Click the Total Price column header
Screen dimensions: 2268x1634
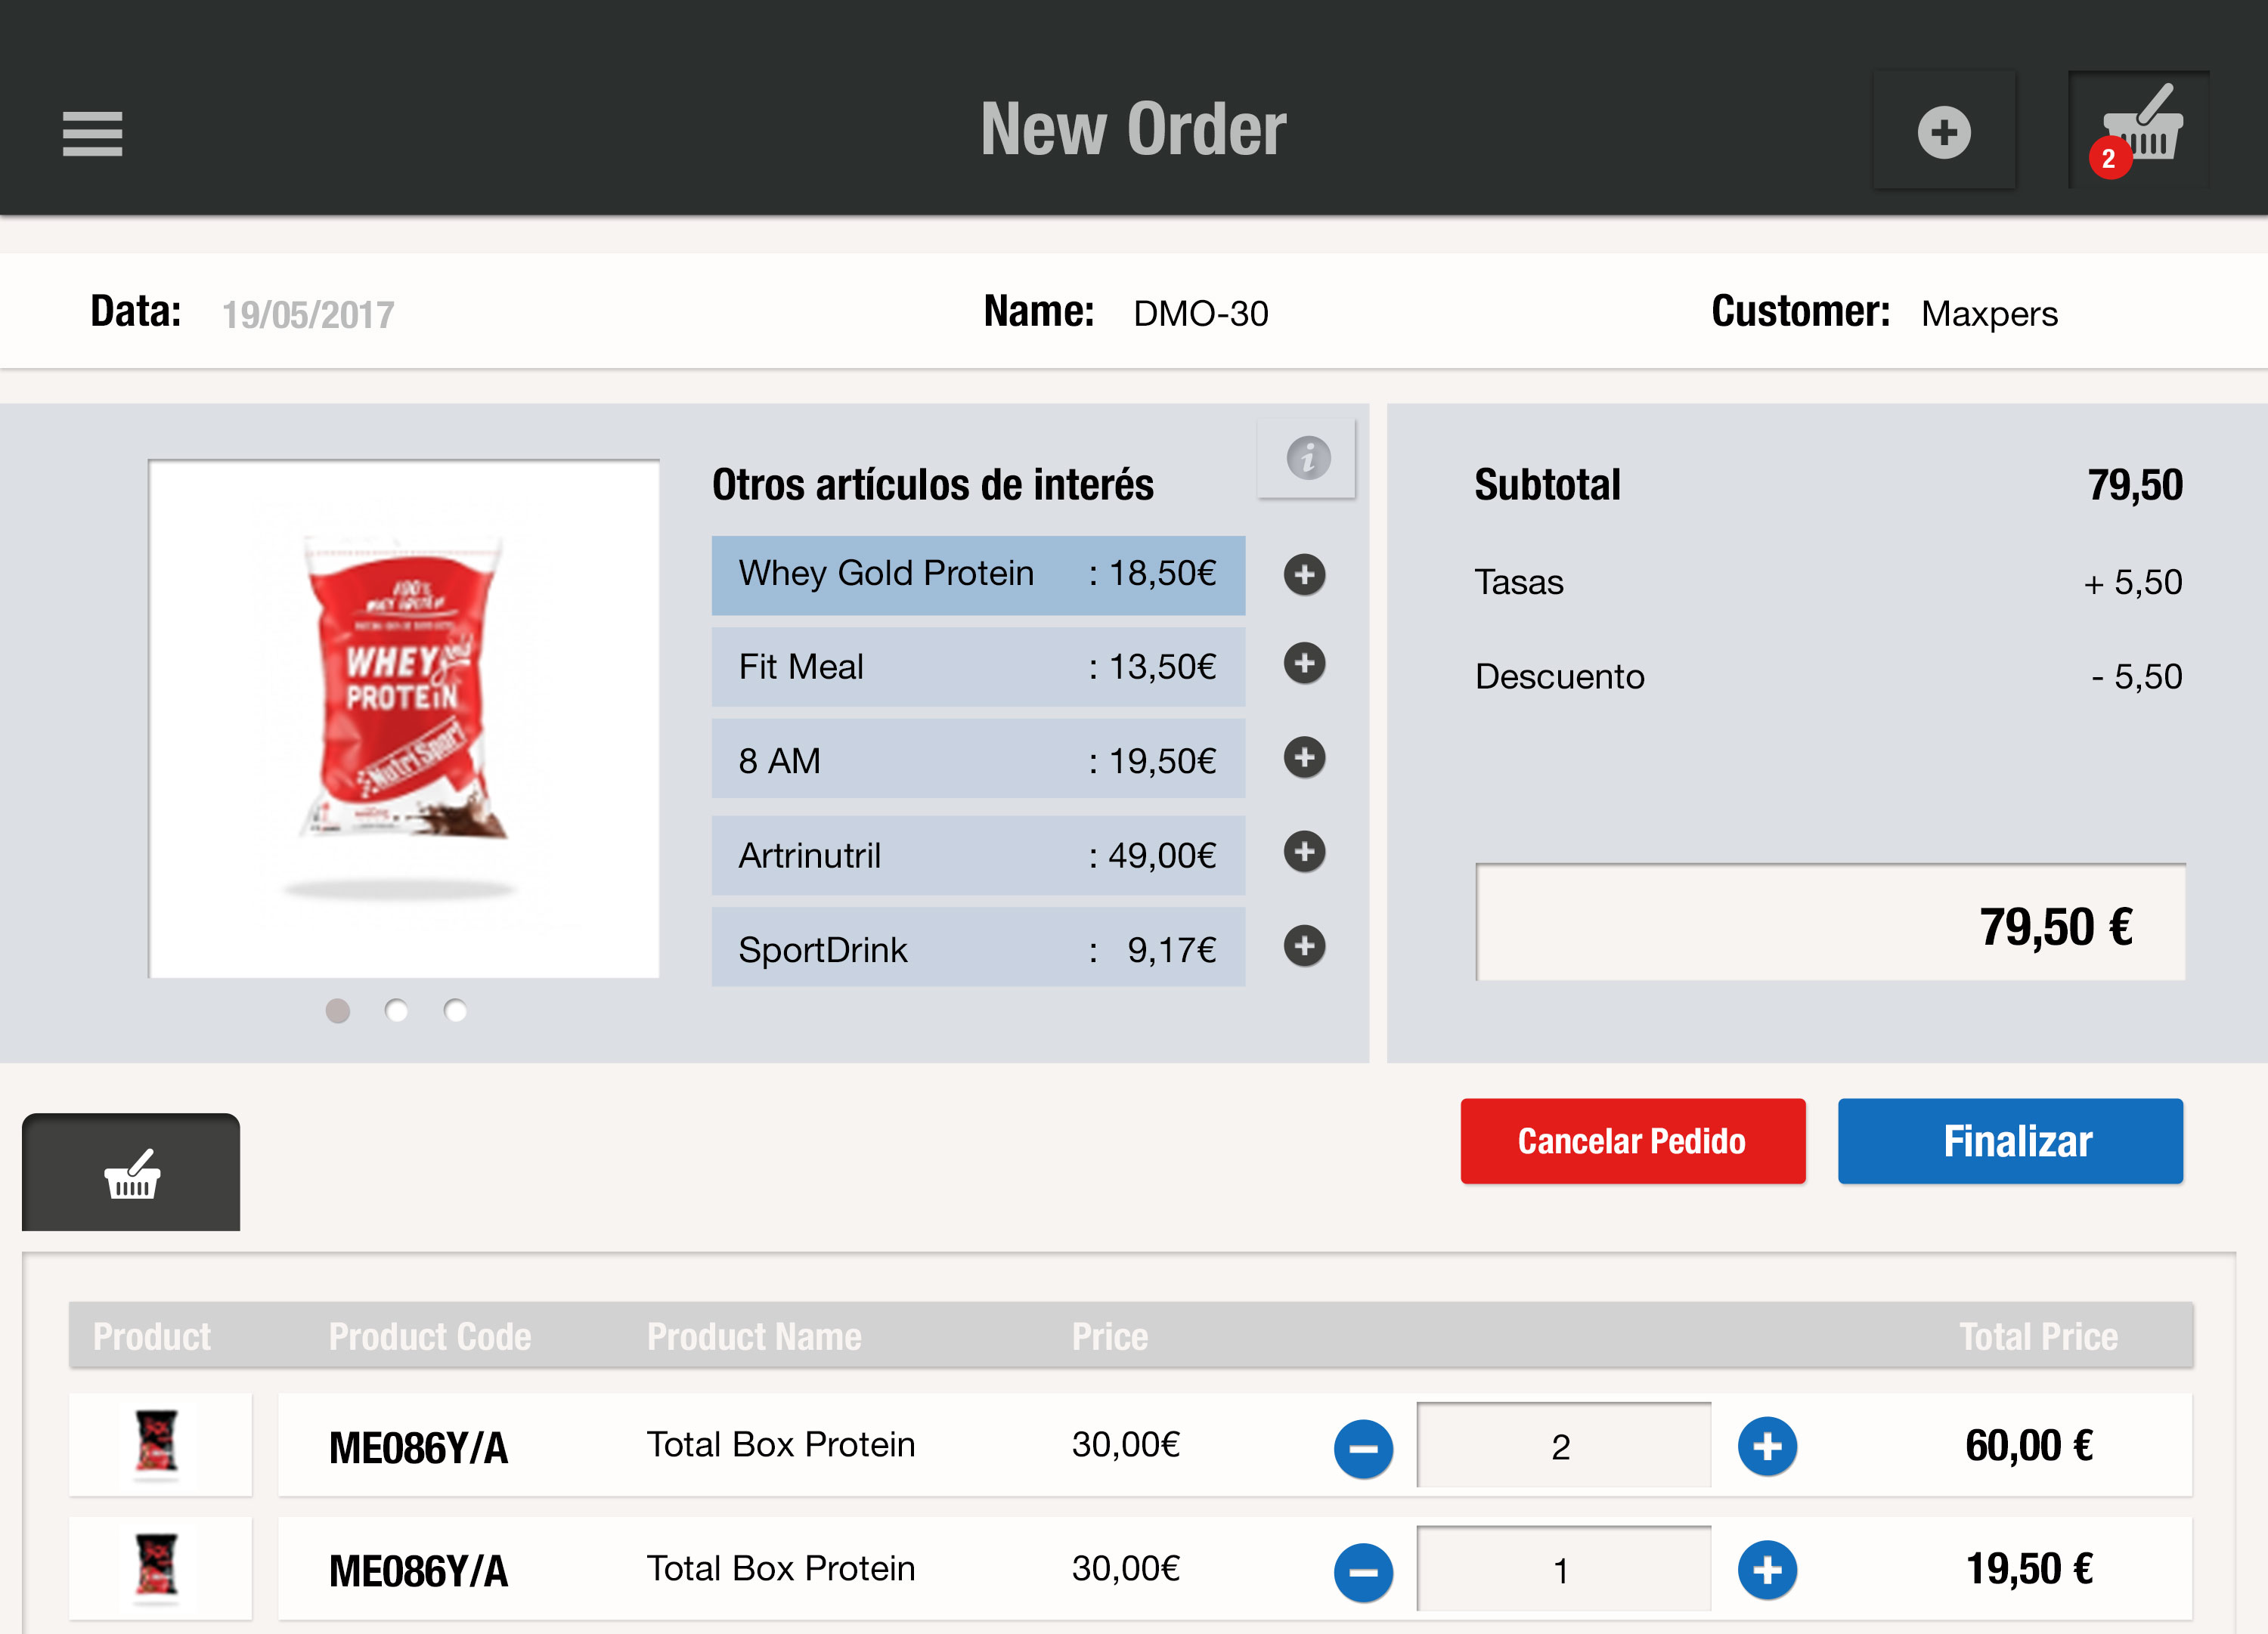click(2038, 1336)
